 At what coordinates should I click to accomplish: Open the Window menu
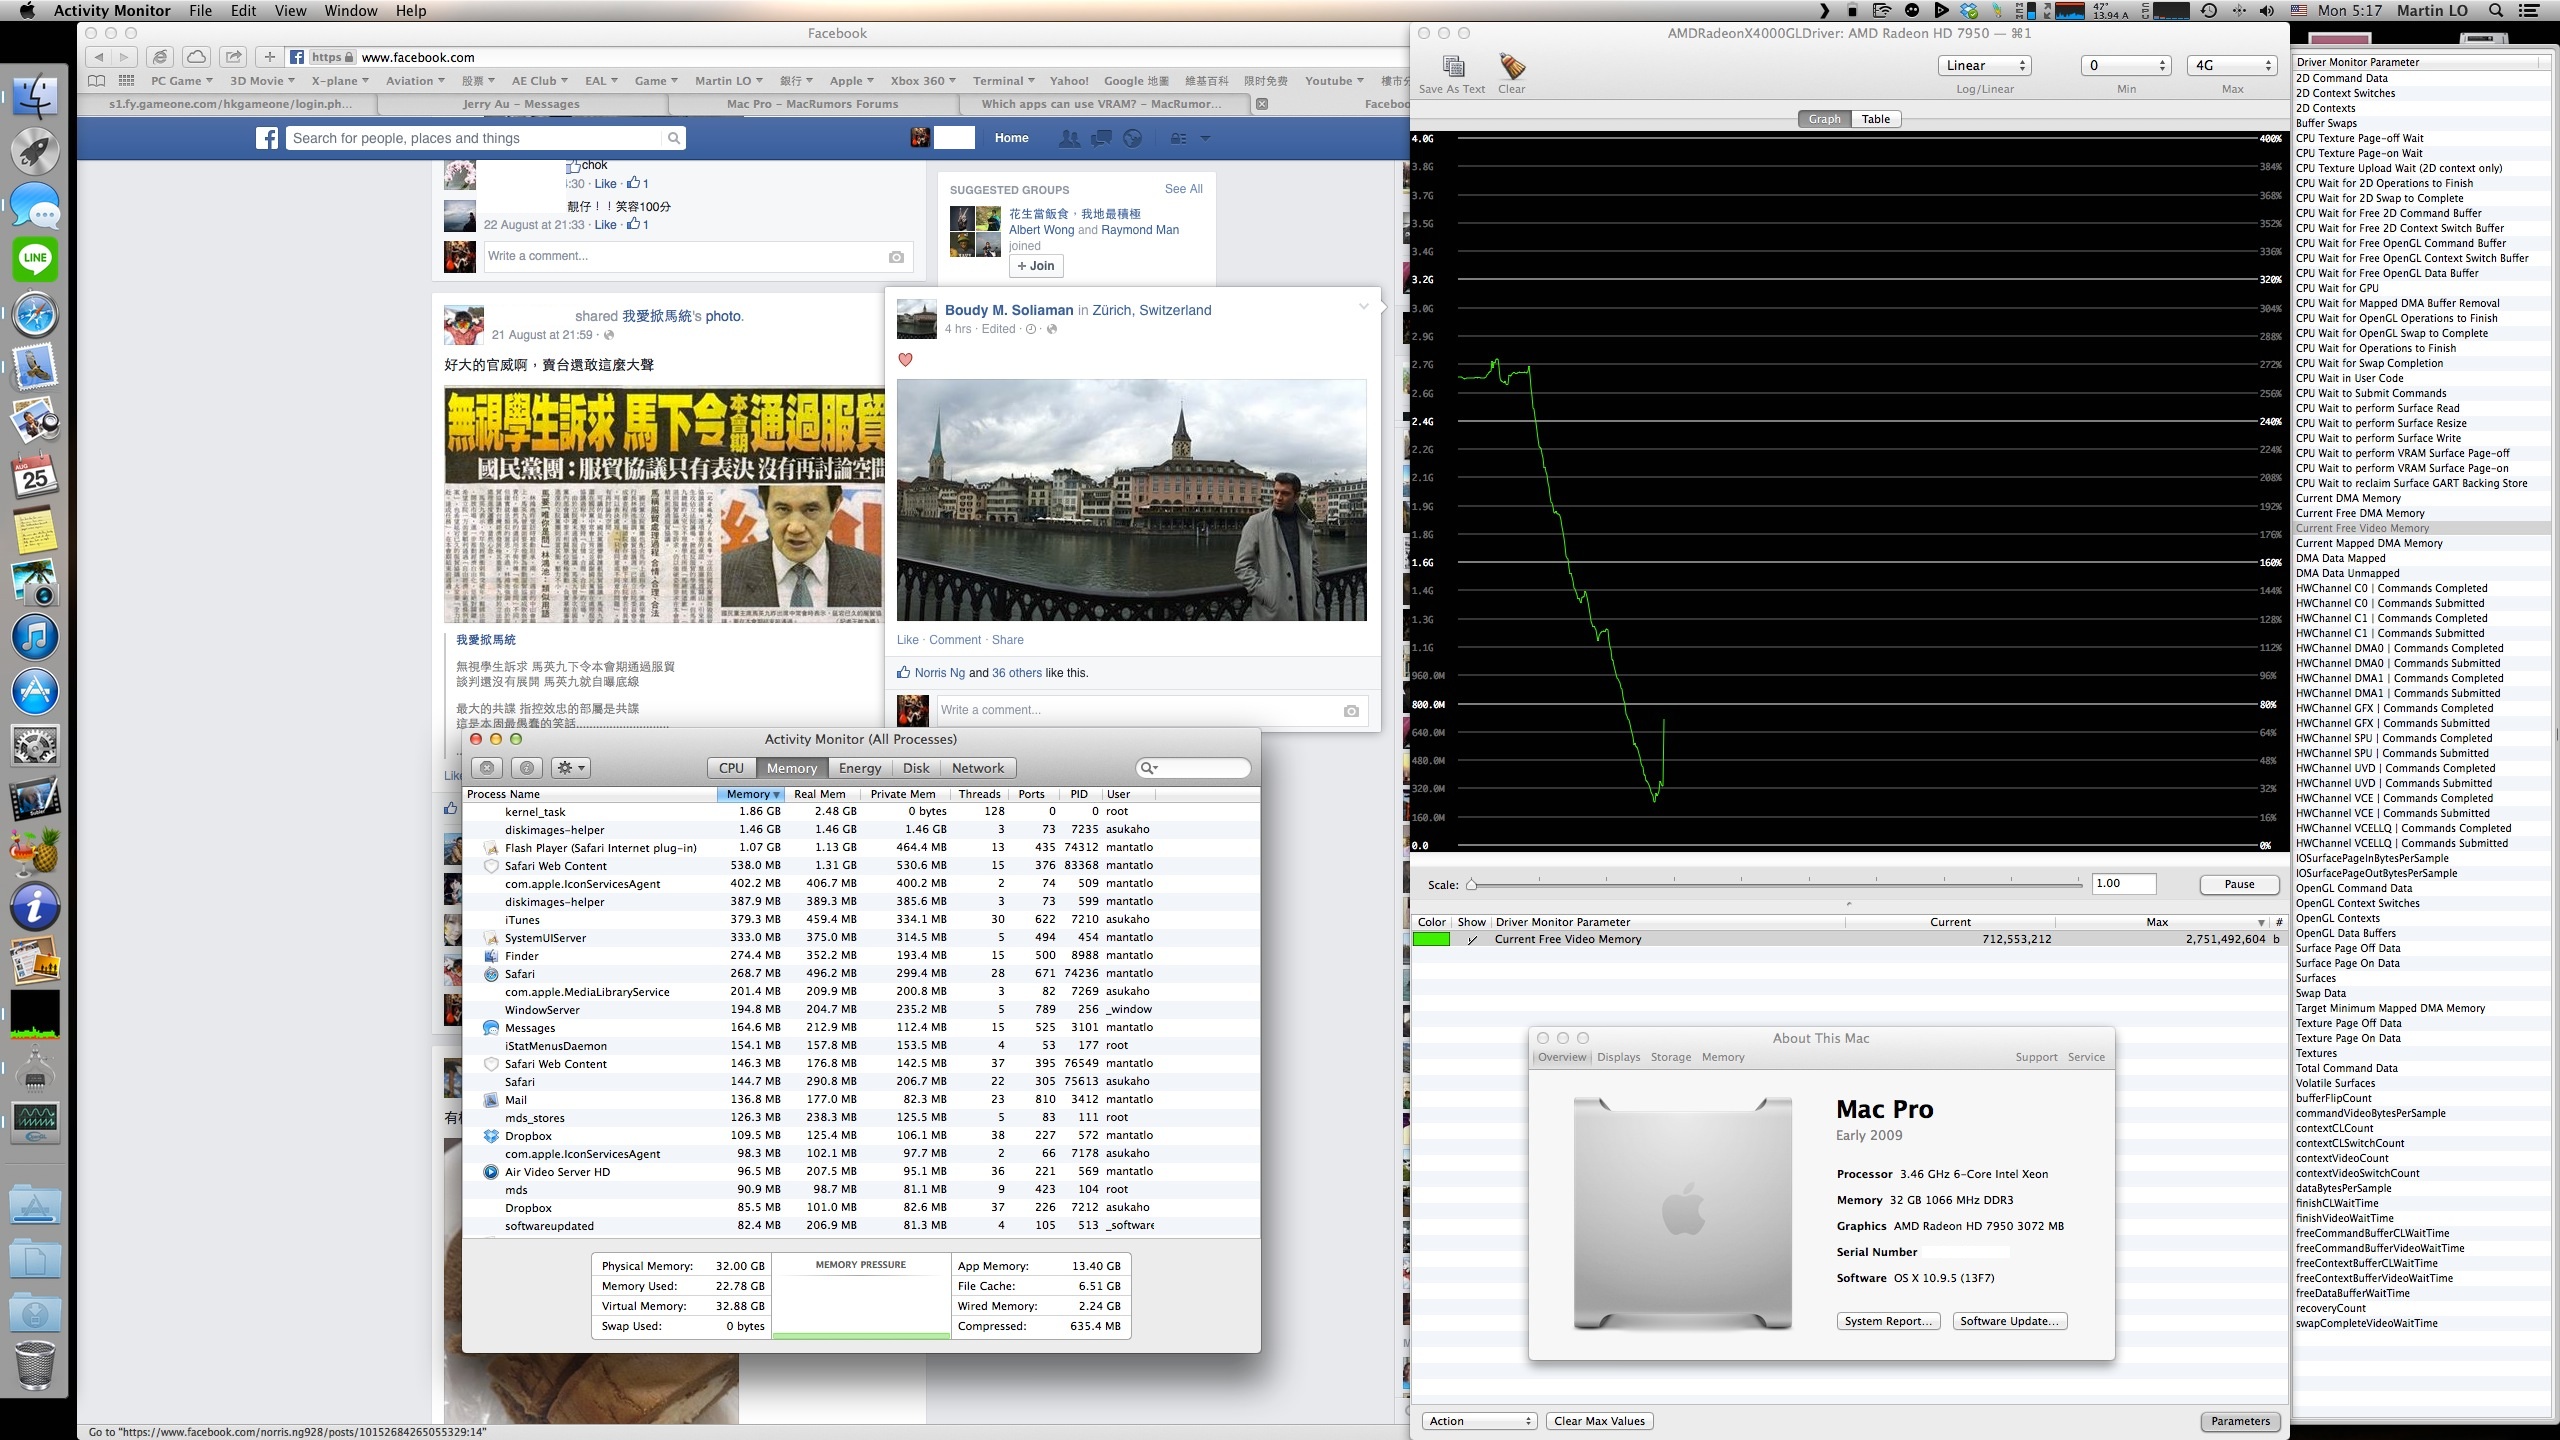point(351,11)
